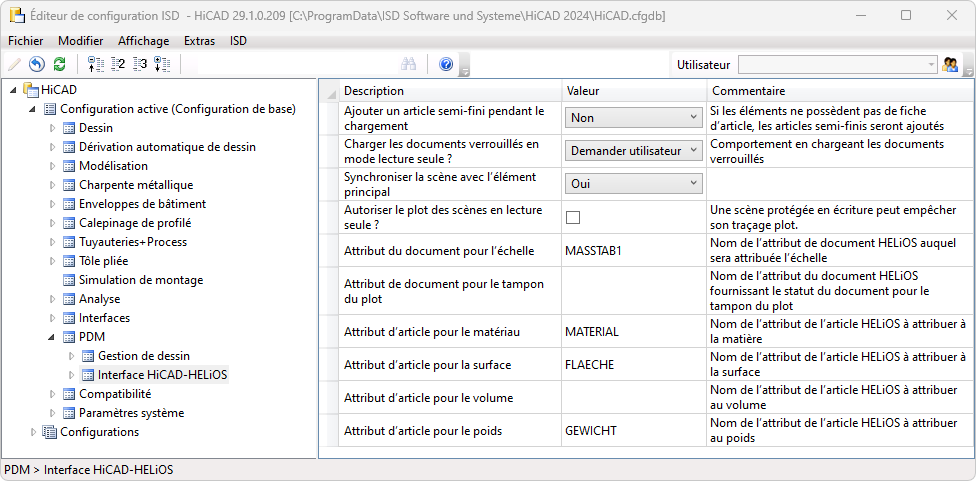Screen dimensions: 976x481
Task: Open the Modifier menu
Action: [x=80, y=41]
